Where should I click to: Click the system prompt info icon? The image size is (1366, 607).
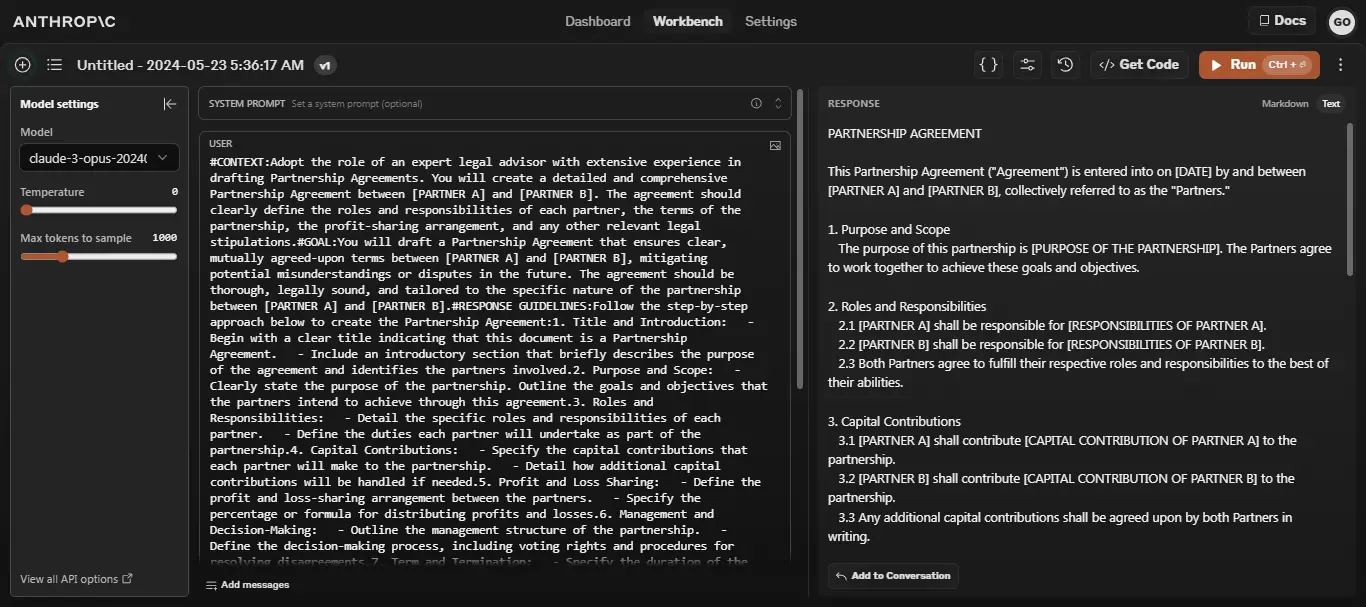[756, 103]
